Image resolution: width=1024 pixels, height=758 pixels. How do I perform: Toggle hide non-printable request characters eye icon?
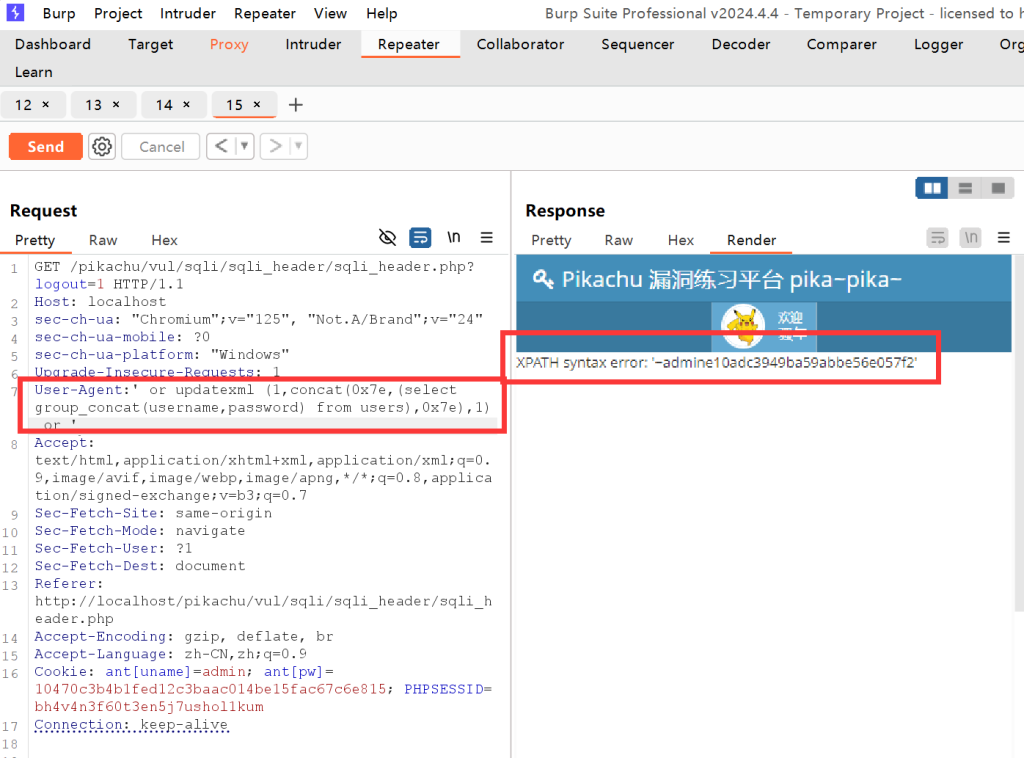[x=387, y=238]
